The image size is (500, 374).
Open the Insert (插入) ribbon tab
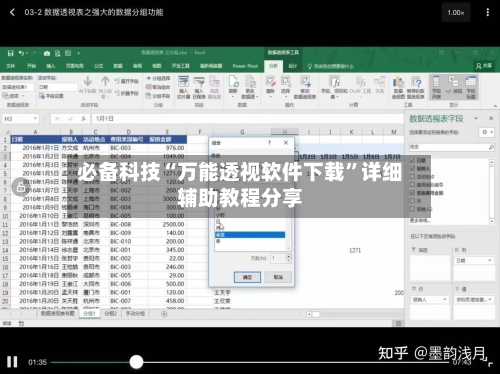click(x=51, y=66)
